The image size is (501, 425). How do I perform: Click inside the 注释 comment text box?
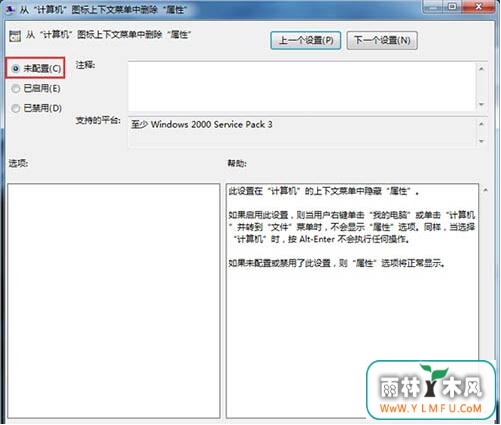point(301,86)
